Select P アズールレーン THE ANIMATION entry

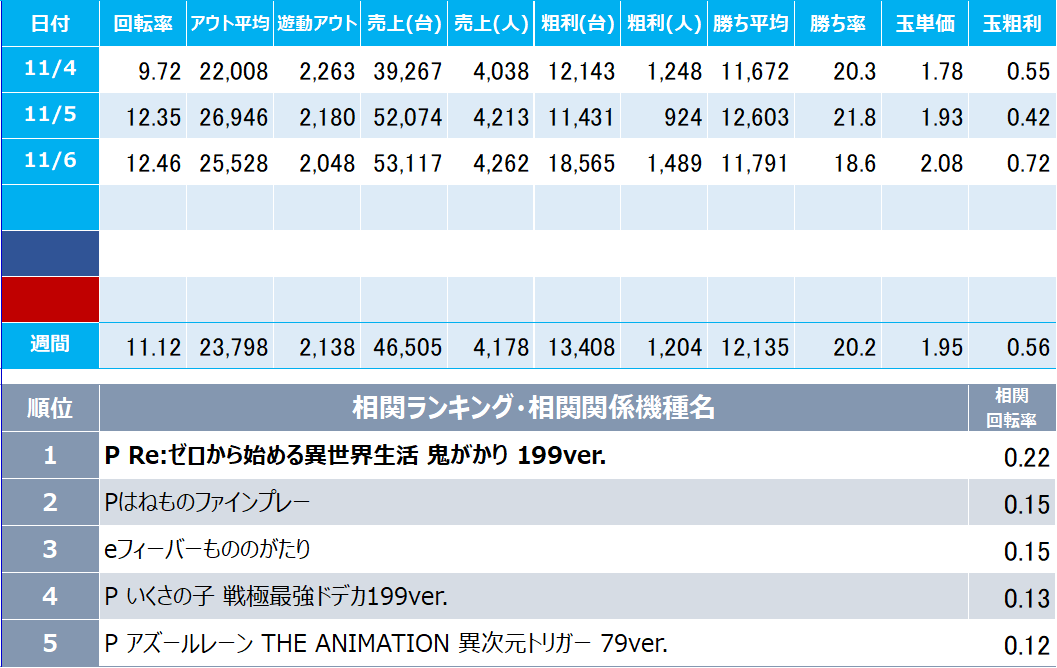386,643
